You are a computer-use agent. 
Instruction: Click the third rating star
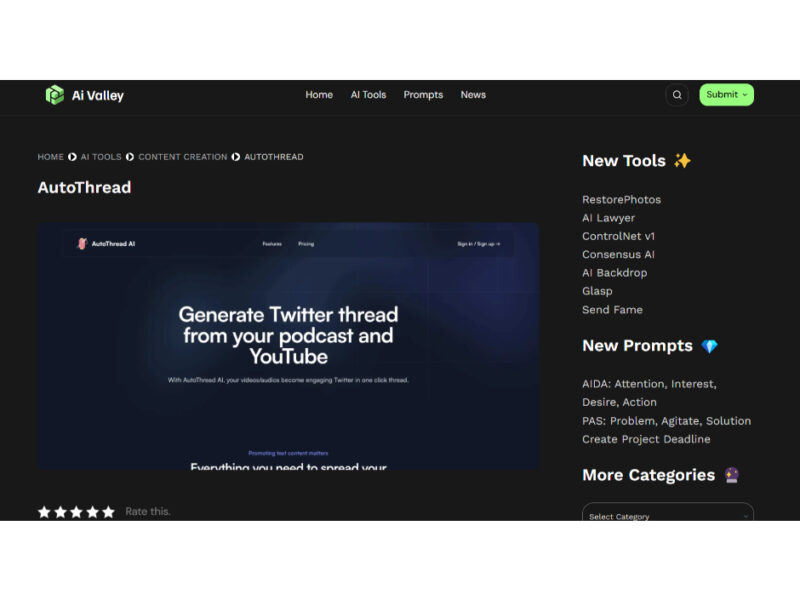click(76, 512)
